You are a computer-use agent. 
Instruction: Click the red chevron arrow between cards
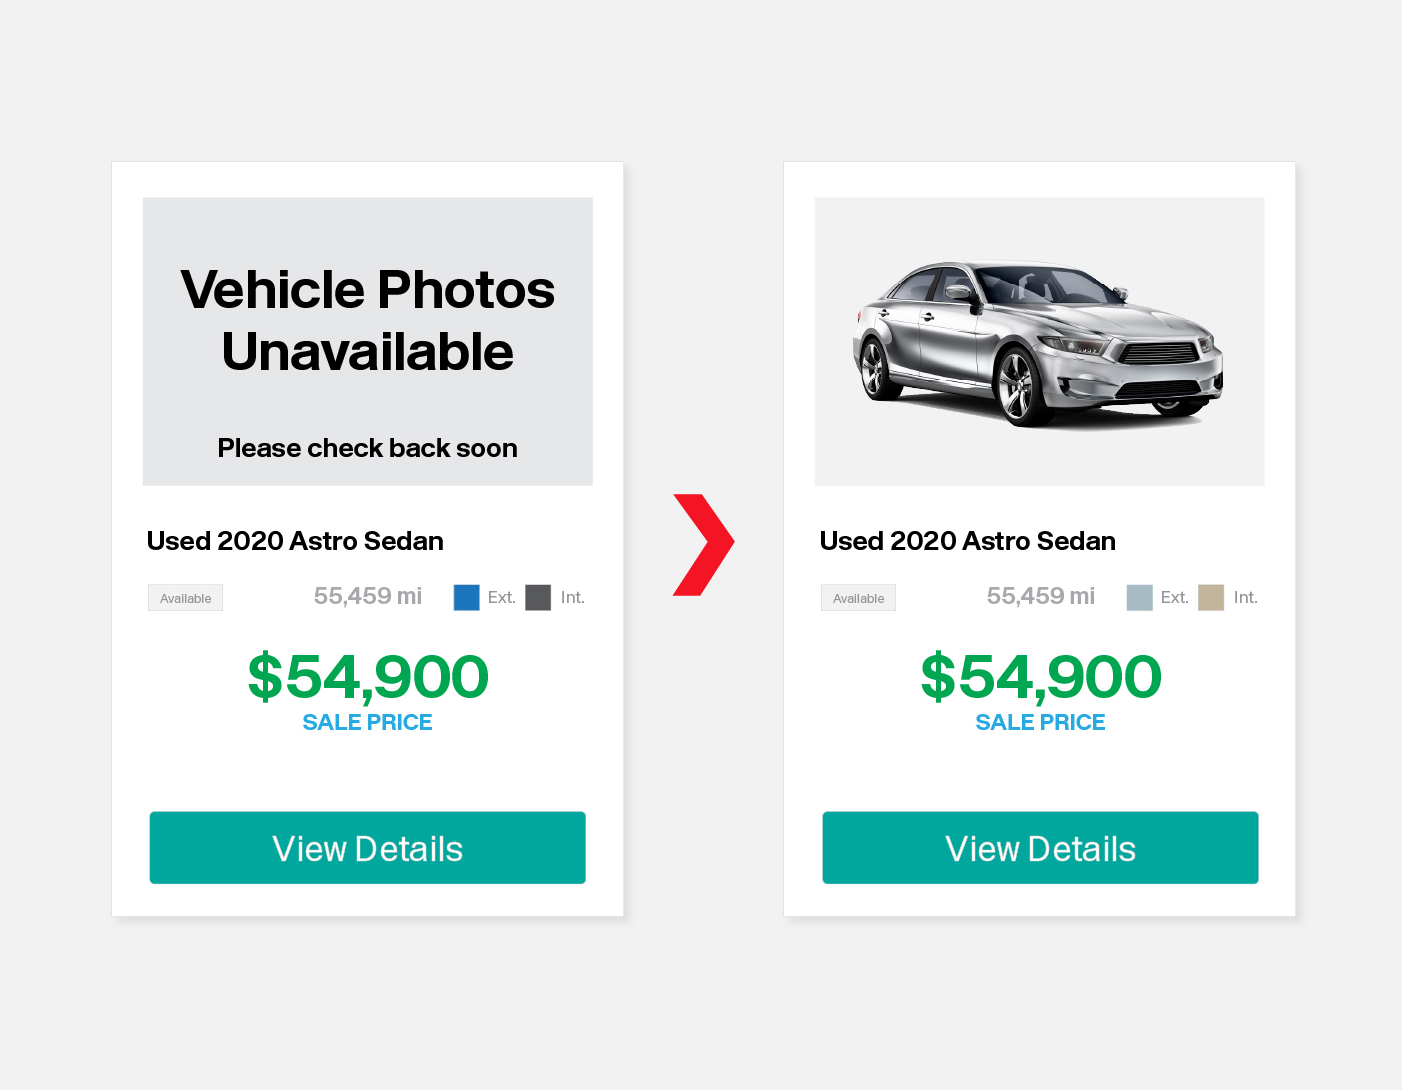coord(704,545)
